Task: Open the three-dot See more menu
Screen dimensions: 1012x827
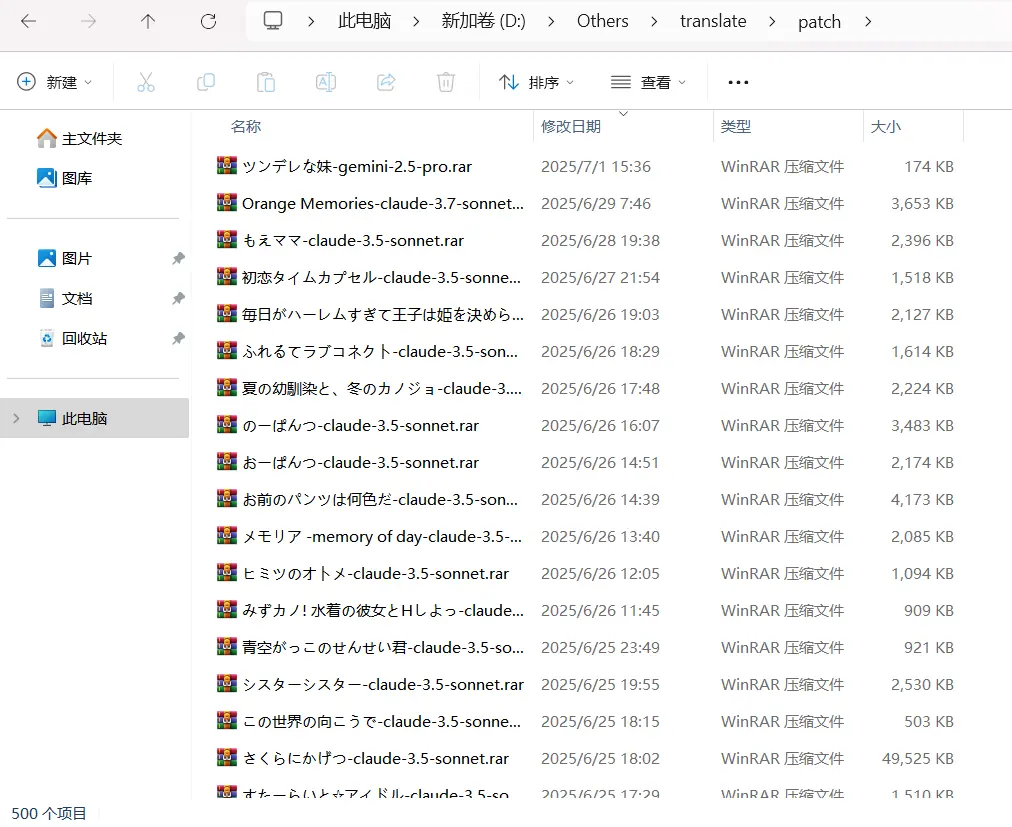Action: [x=738, y=82]
